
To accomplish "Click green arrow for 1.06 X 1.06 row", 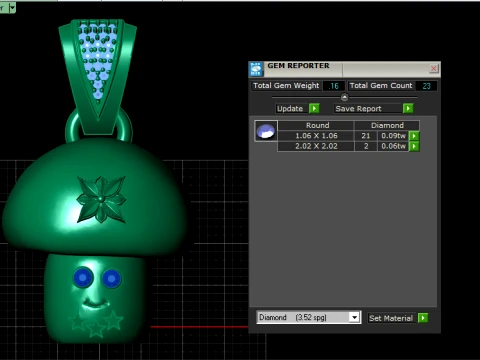I will click(x=414, y=136).
